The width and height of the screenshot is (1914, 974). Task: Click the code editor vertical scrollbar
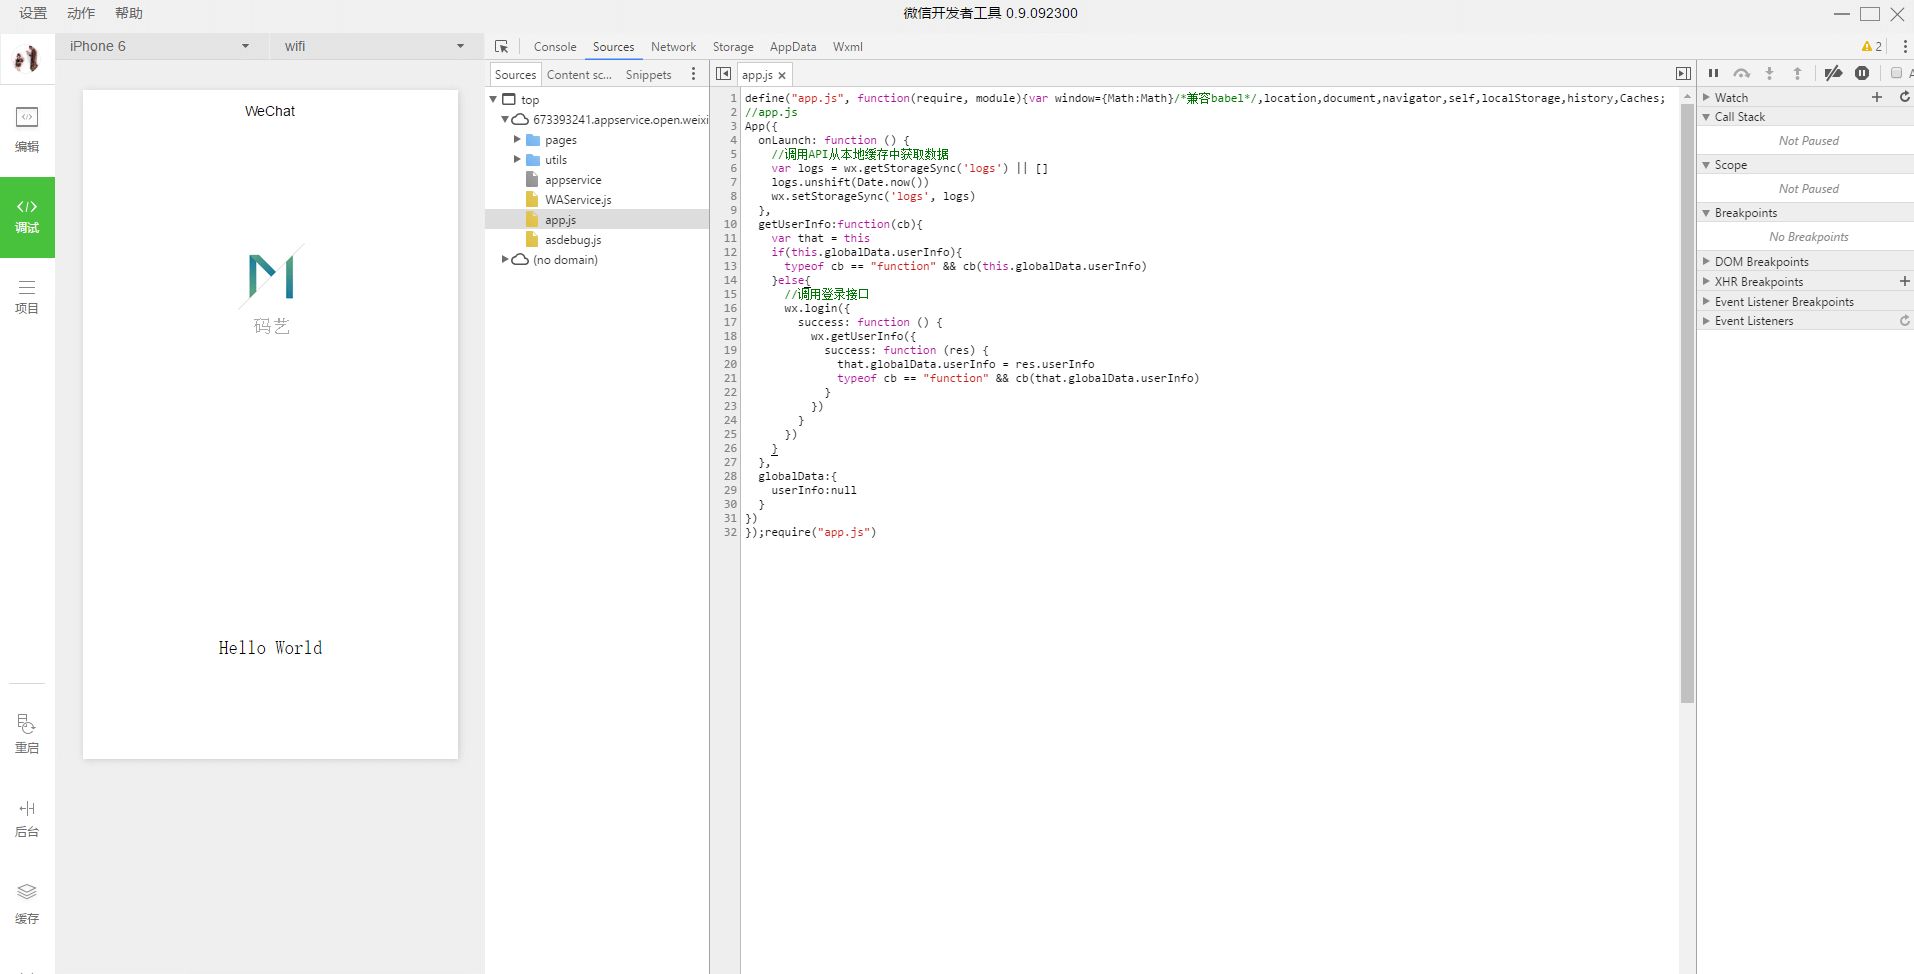tap(1687, 400)
